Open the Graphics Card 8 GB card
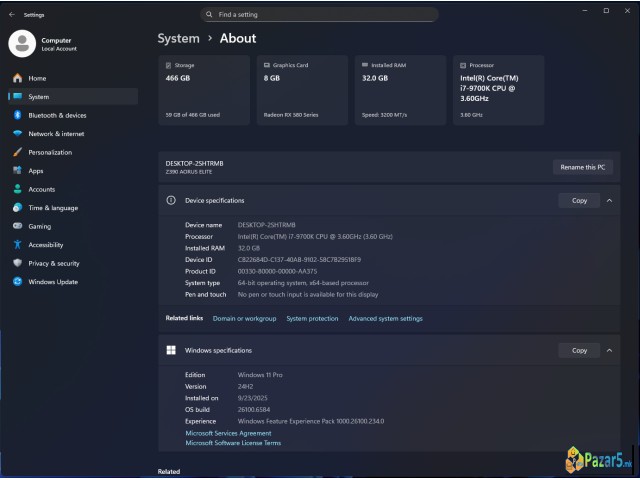This screenshot has width=640, height=480. pyautogui.click(x=302, y=90)
